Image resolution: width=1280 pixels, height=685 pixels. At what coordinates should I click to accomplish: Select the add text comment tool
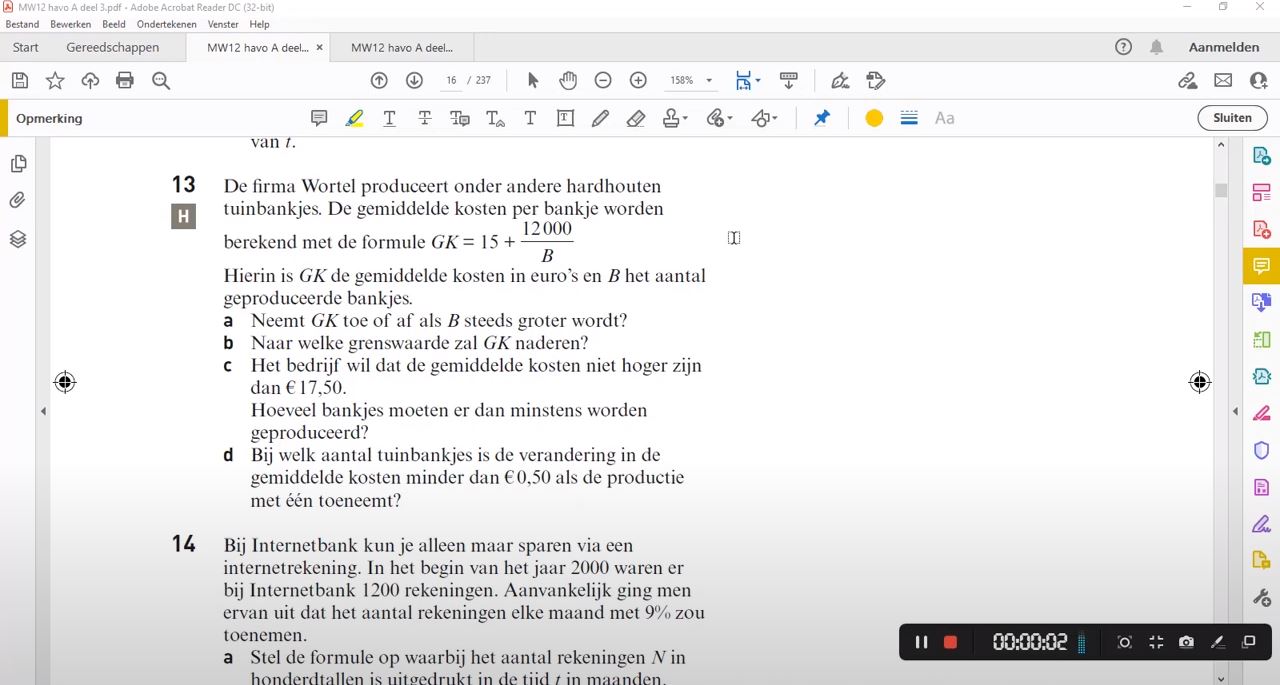[530, 118]
